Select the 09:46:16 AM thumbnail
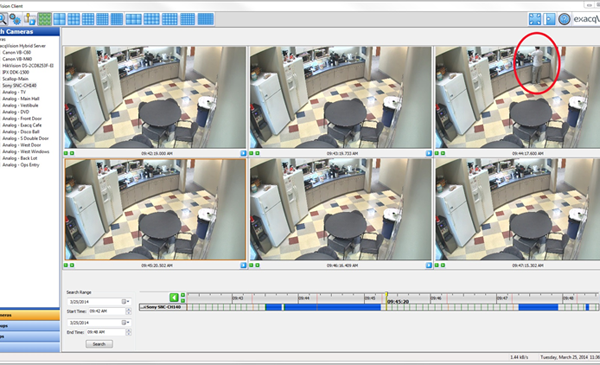The width and height of the screenshot is (600, 365). pos(341,210)
